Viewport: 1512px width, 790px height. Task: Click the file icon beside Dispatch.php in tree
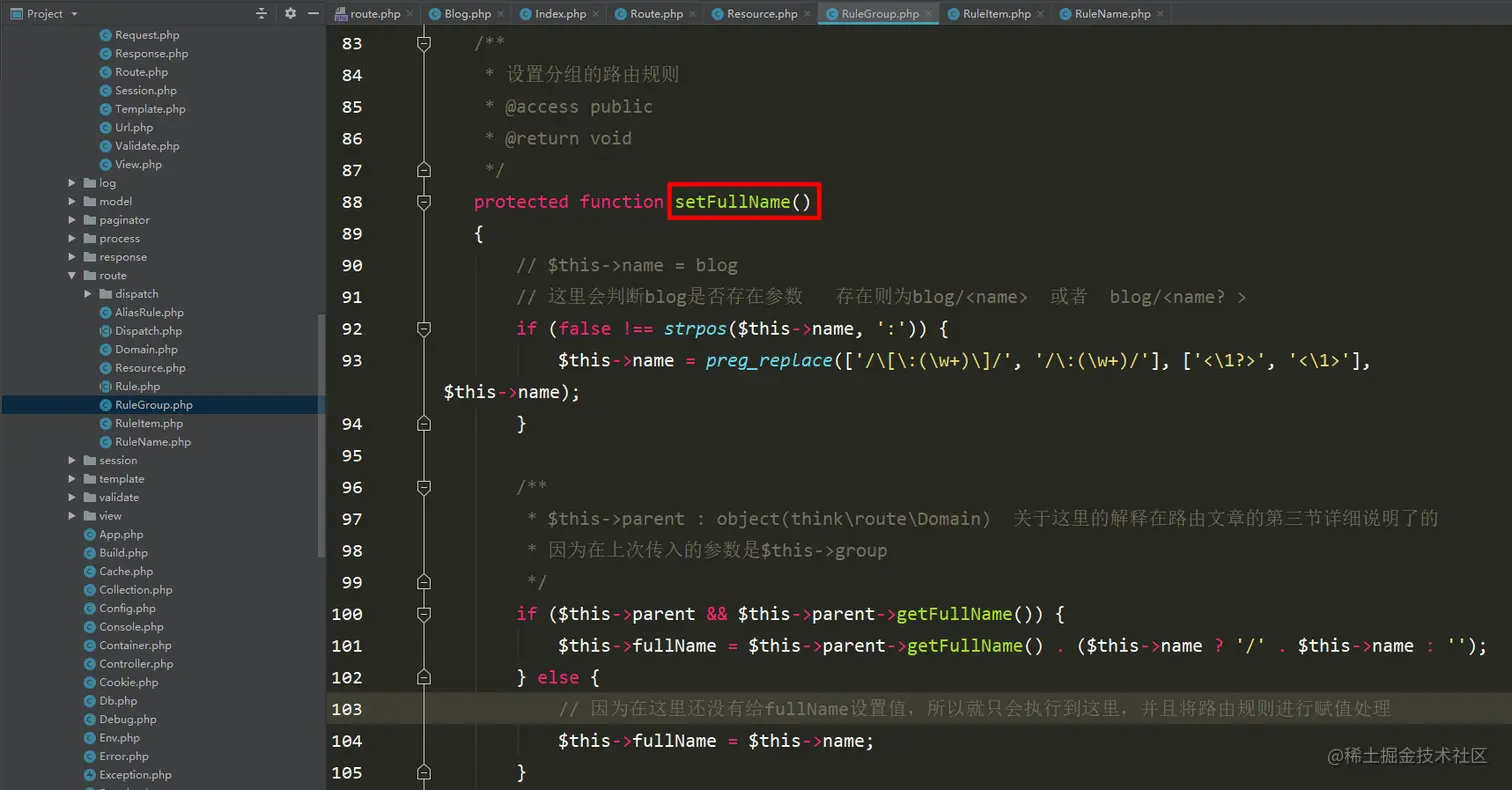[x=106, y=330]
